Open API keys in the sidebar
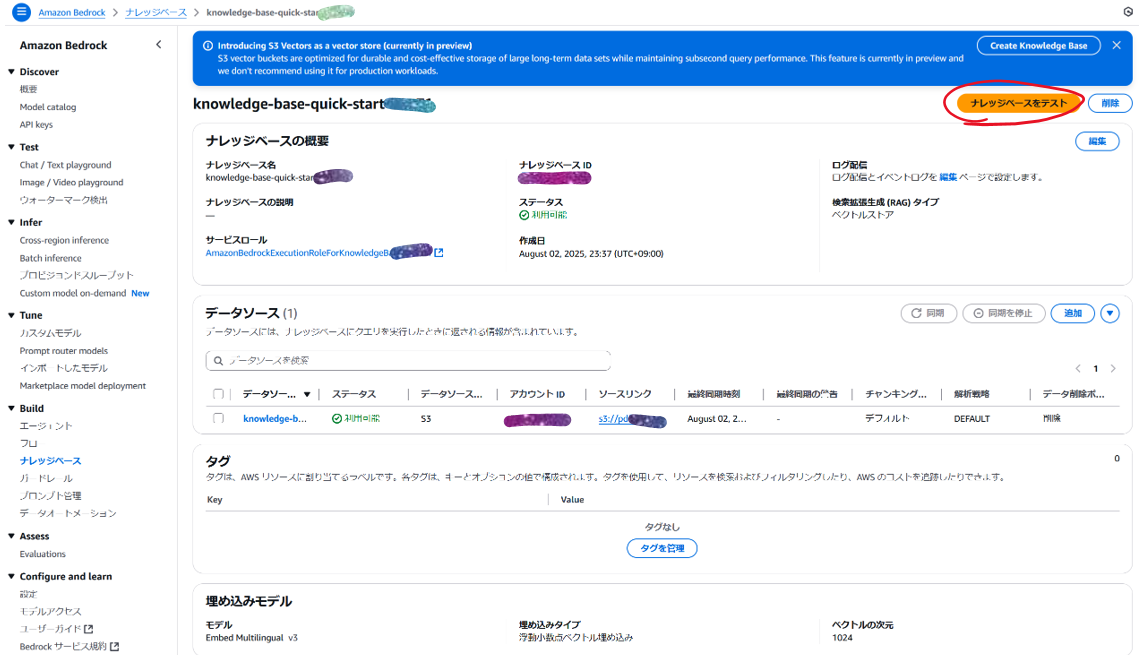Screen dimensions: 1143x655 click(x=36, y=125)
